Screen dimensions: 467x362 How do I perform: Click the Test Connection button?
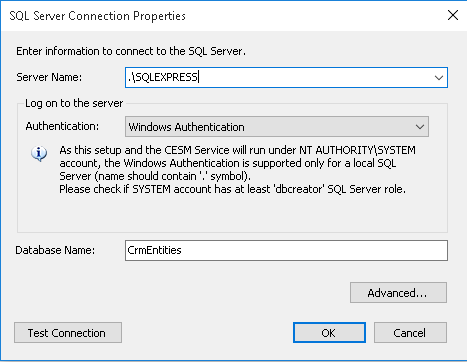pyautogui.click(x=68, y=332)
